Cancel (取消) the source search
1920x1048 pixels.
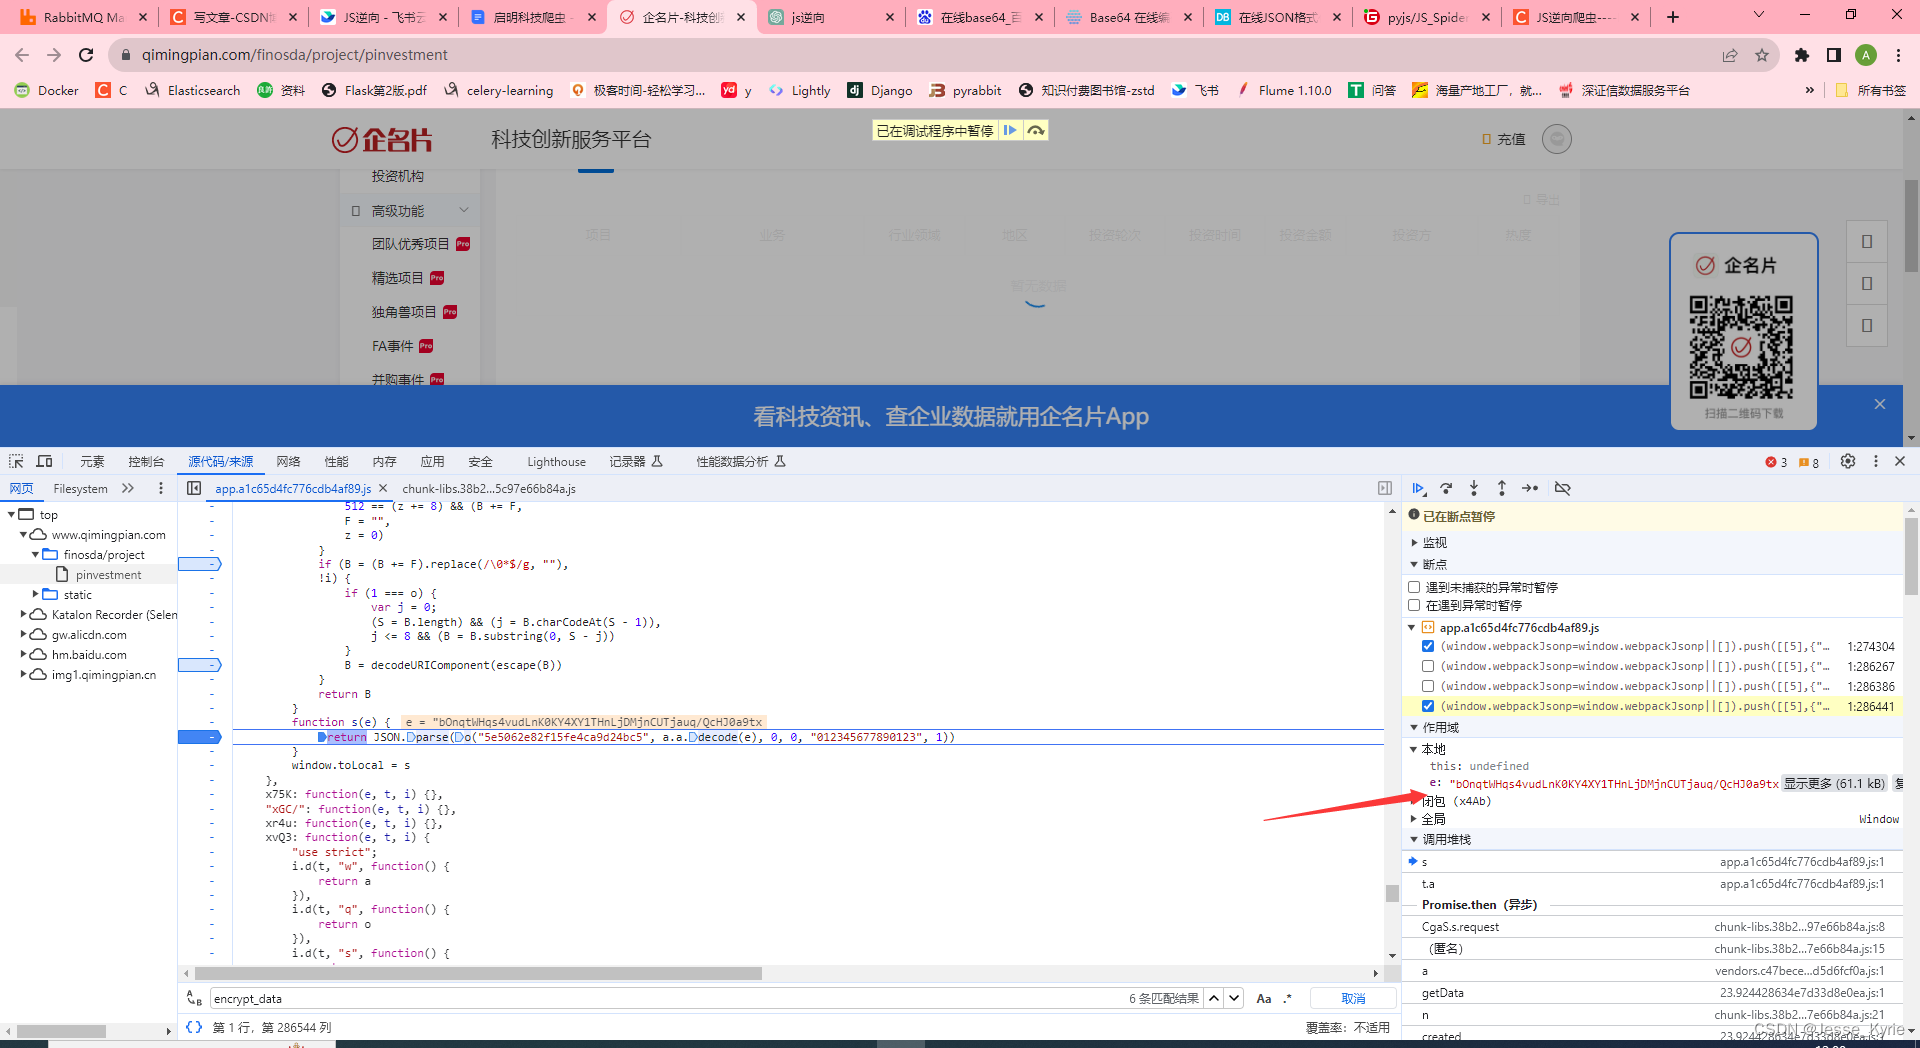point(1353,998)
